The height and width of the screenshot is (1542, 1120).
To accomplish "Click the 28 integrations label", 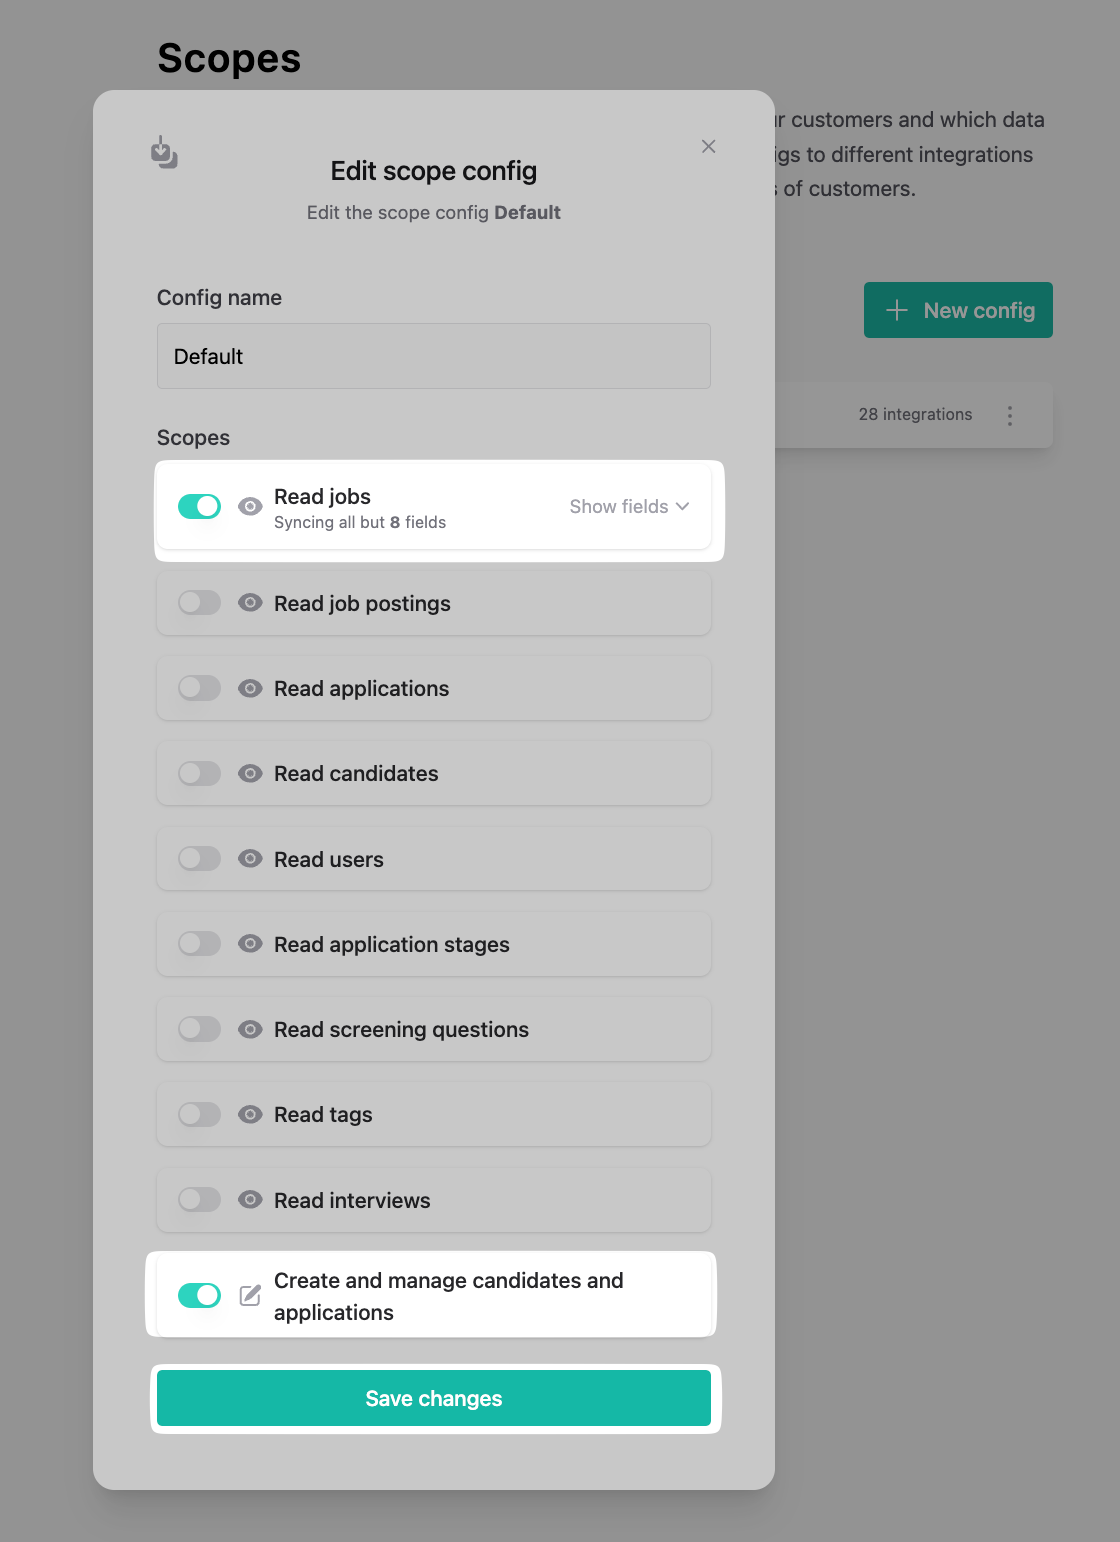I will pos(915,414).
